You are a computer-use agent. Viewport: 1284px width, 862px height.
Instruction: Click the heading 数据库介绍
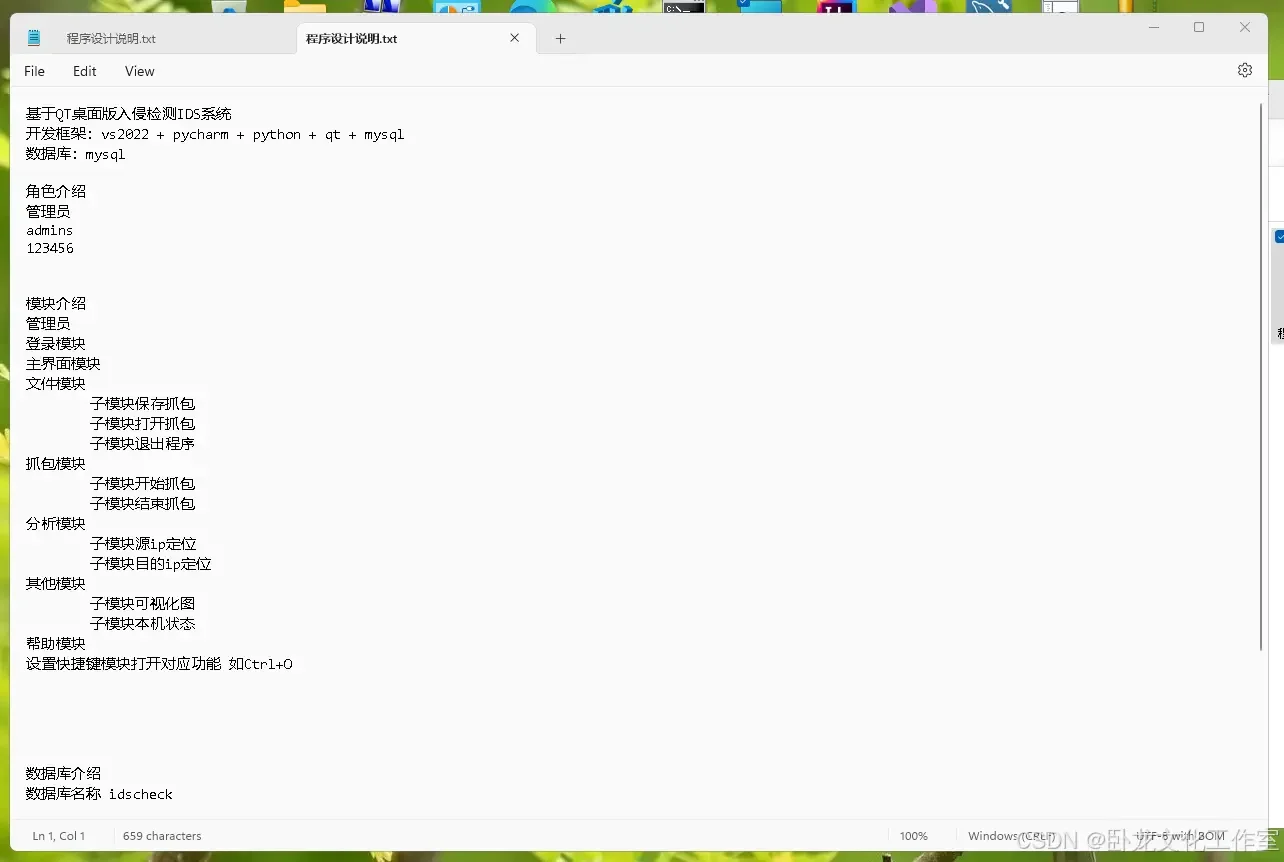(x=63, y=773)
